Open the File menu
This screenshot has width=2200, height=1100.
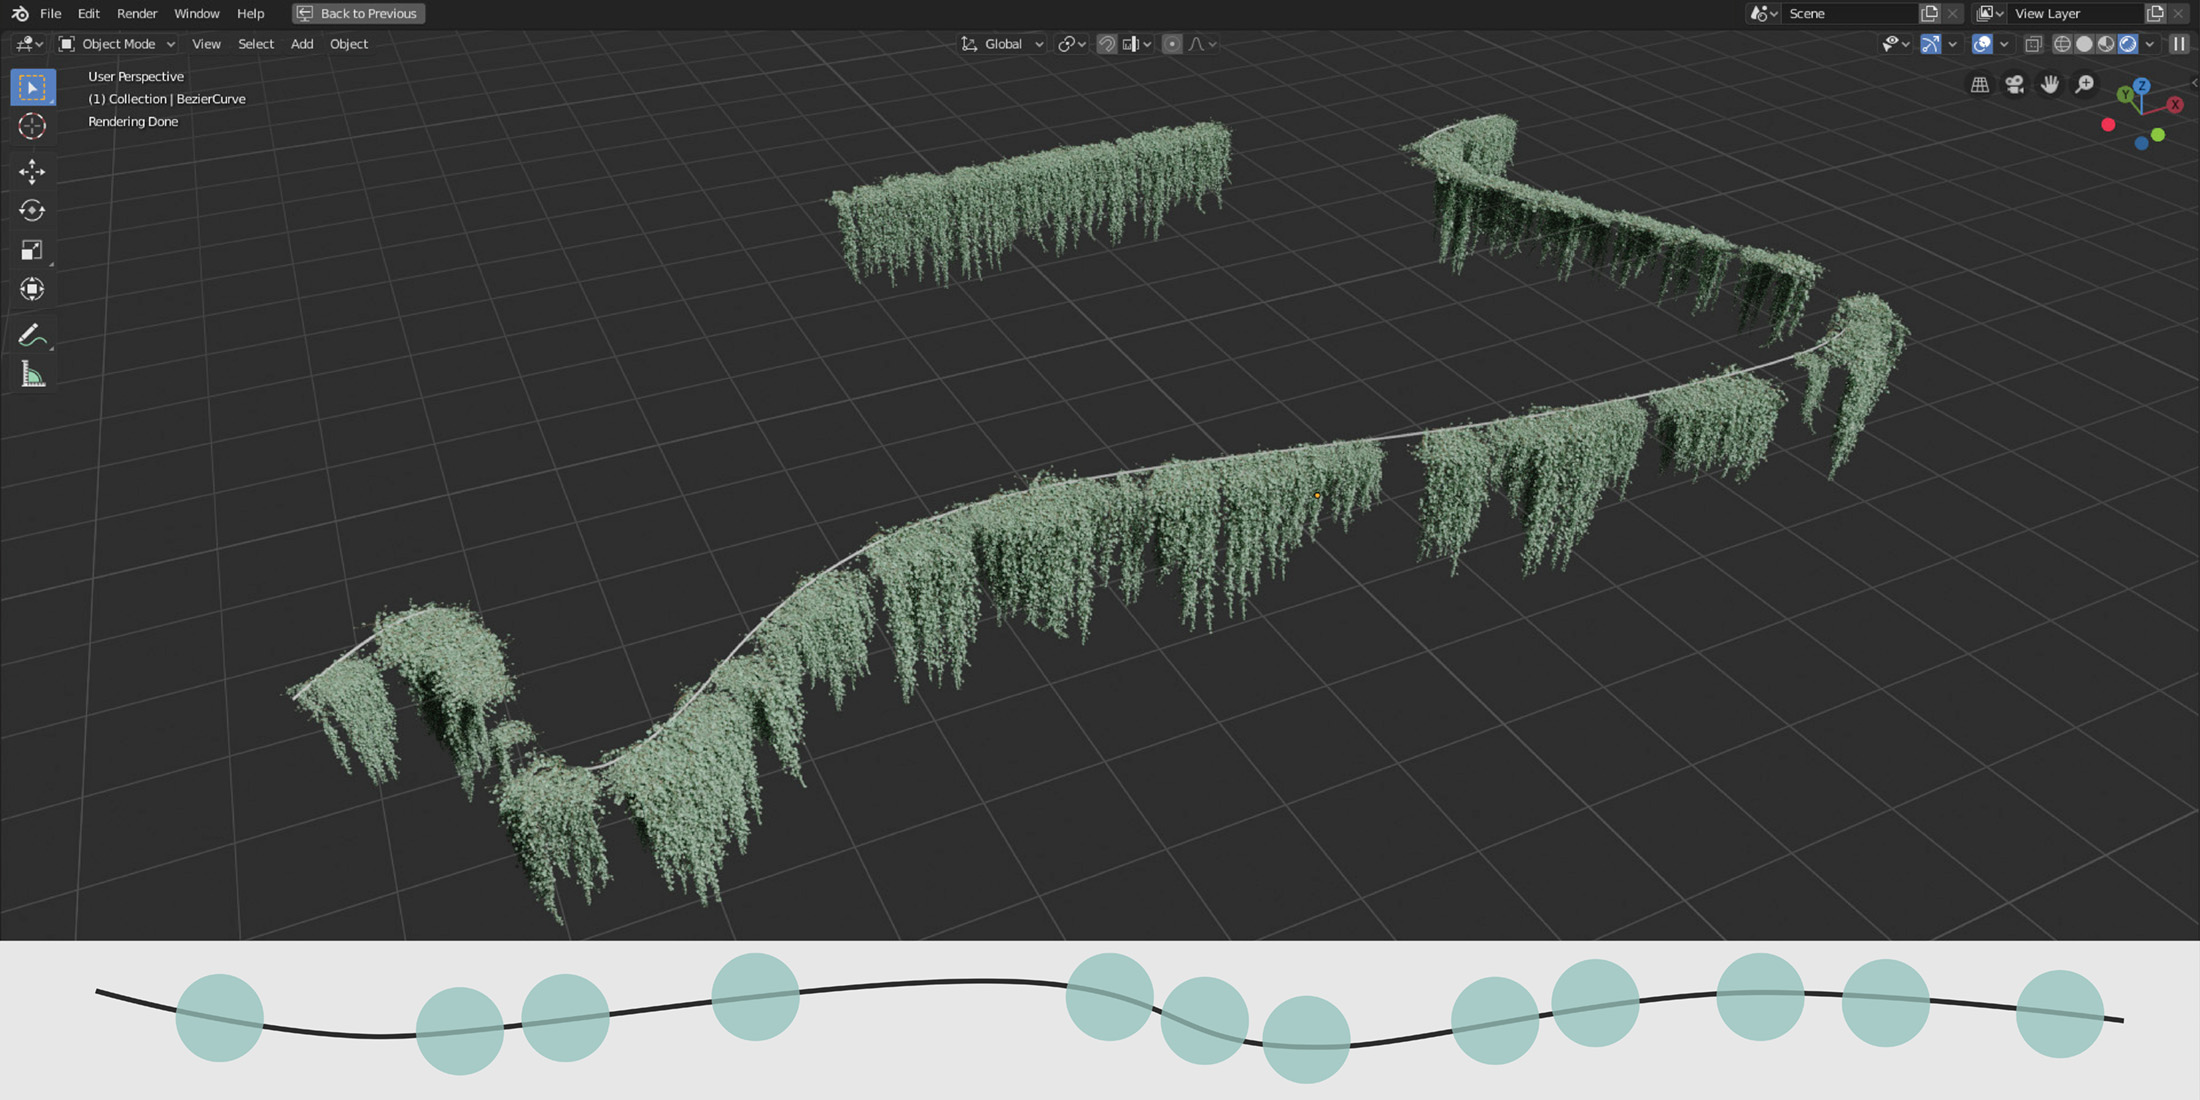click(x=50, y=13)
